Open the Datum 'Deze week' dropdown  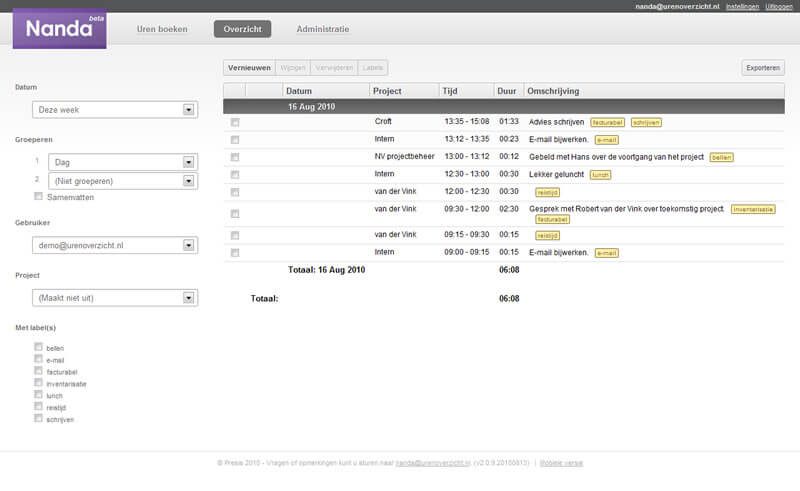click(115, 110)
